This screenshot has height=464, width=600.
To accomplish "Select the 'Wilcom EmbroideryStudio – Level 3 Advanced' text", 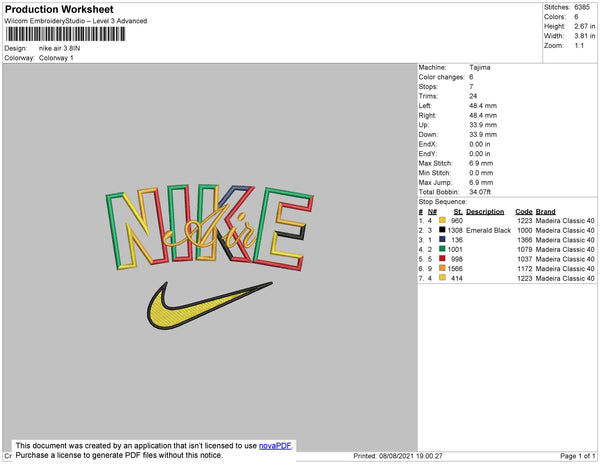I will point(76,21).
